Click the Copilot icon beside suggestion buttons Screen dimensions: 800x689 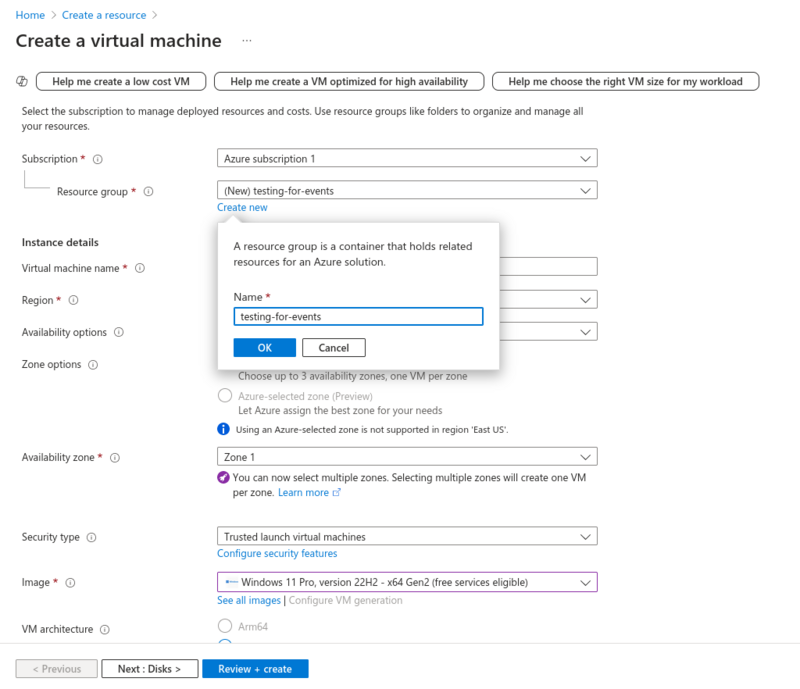coord(22,81)
